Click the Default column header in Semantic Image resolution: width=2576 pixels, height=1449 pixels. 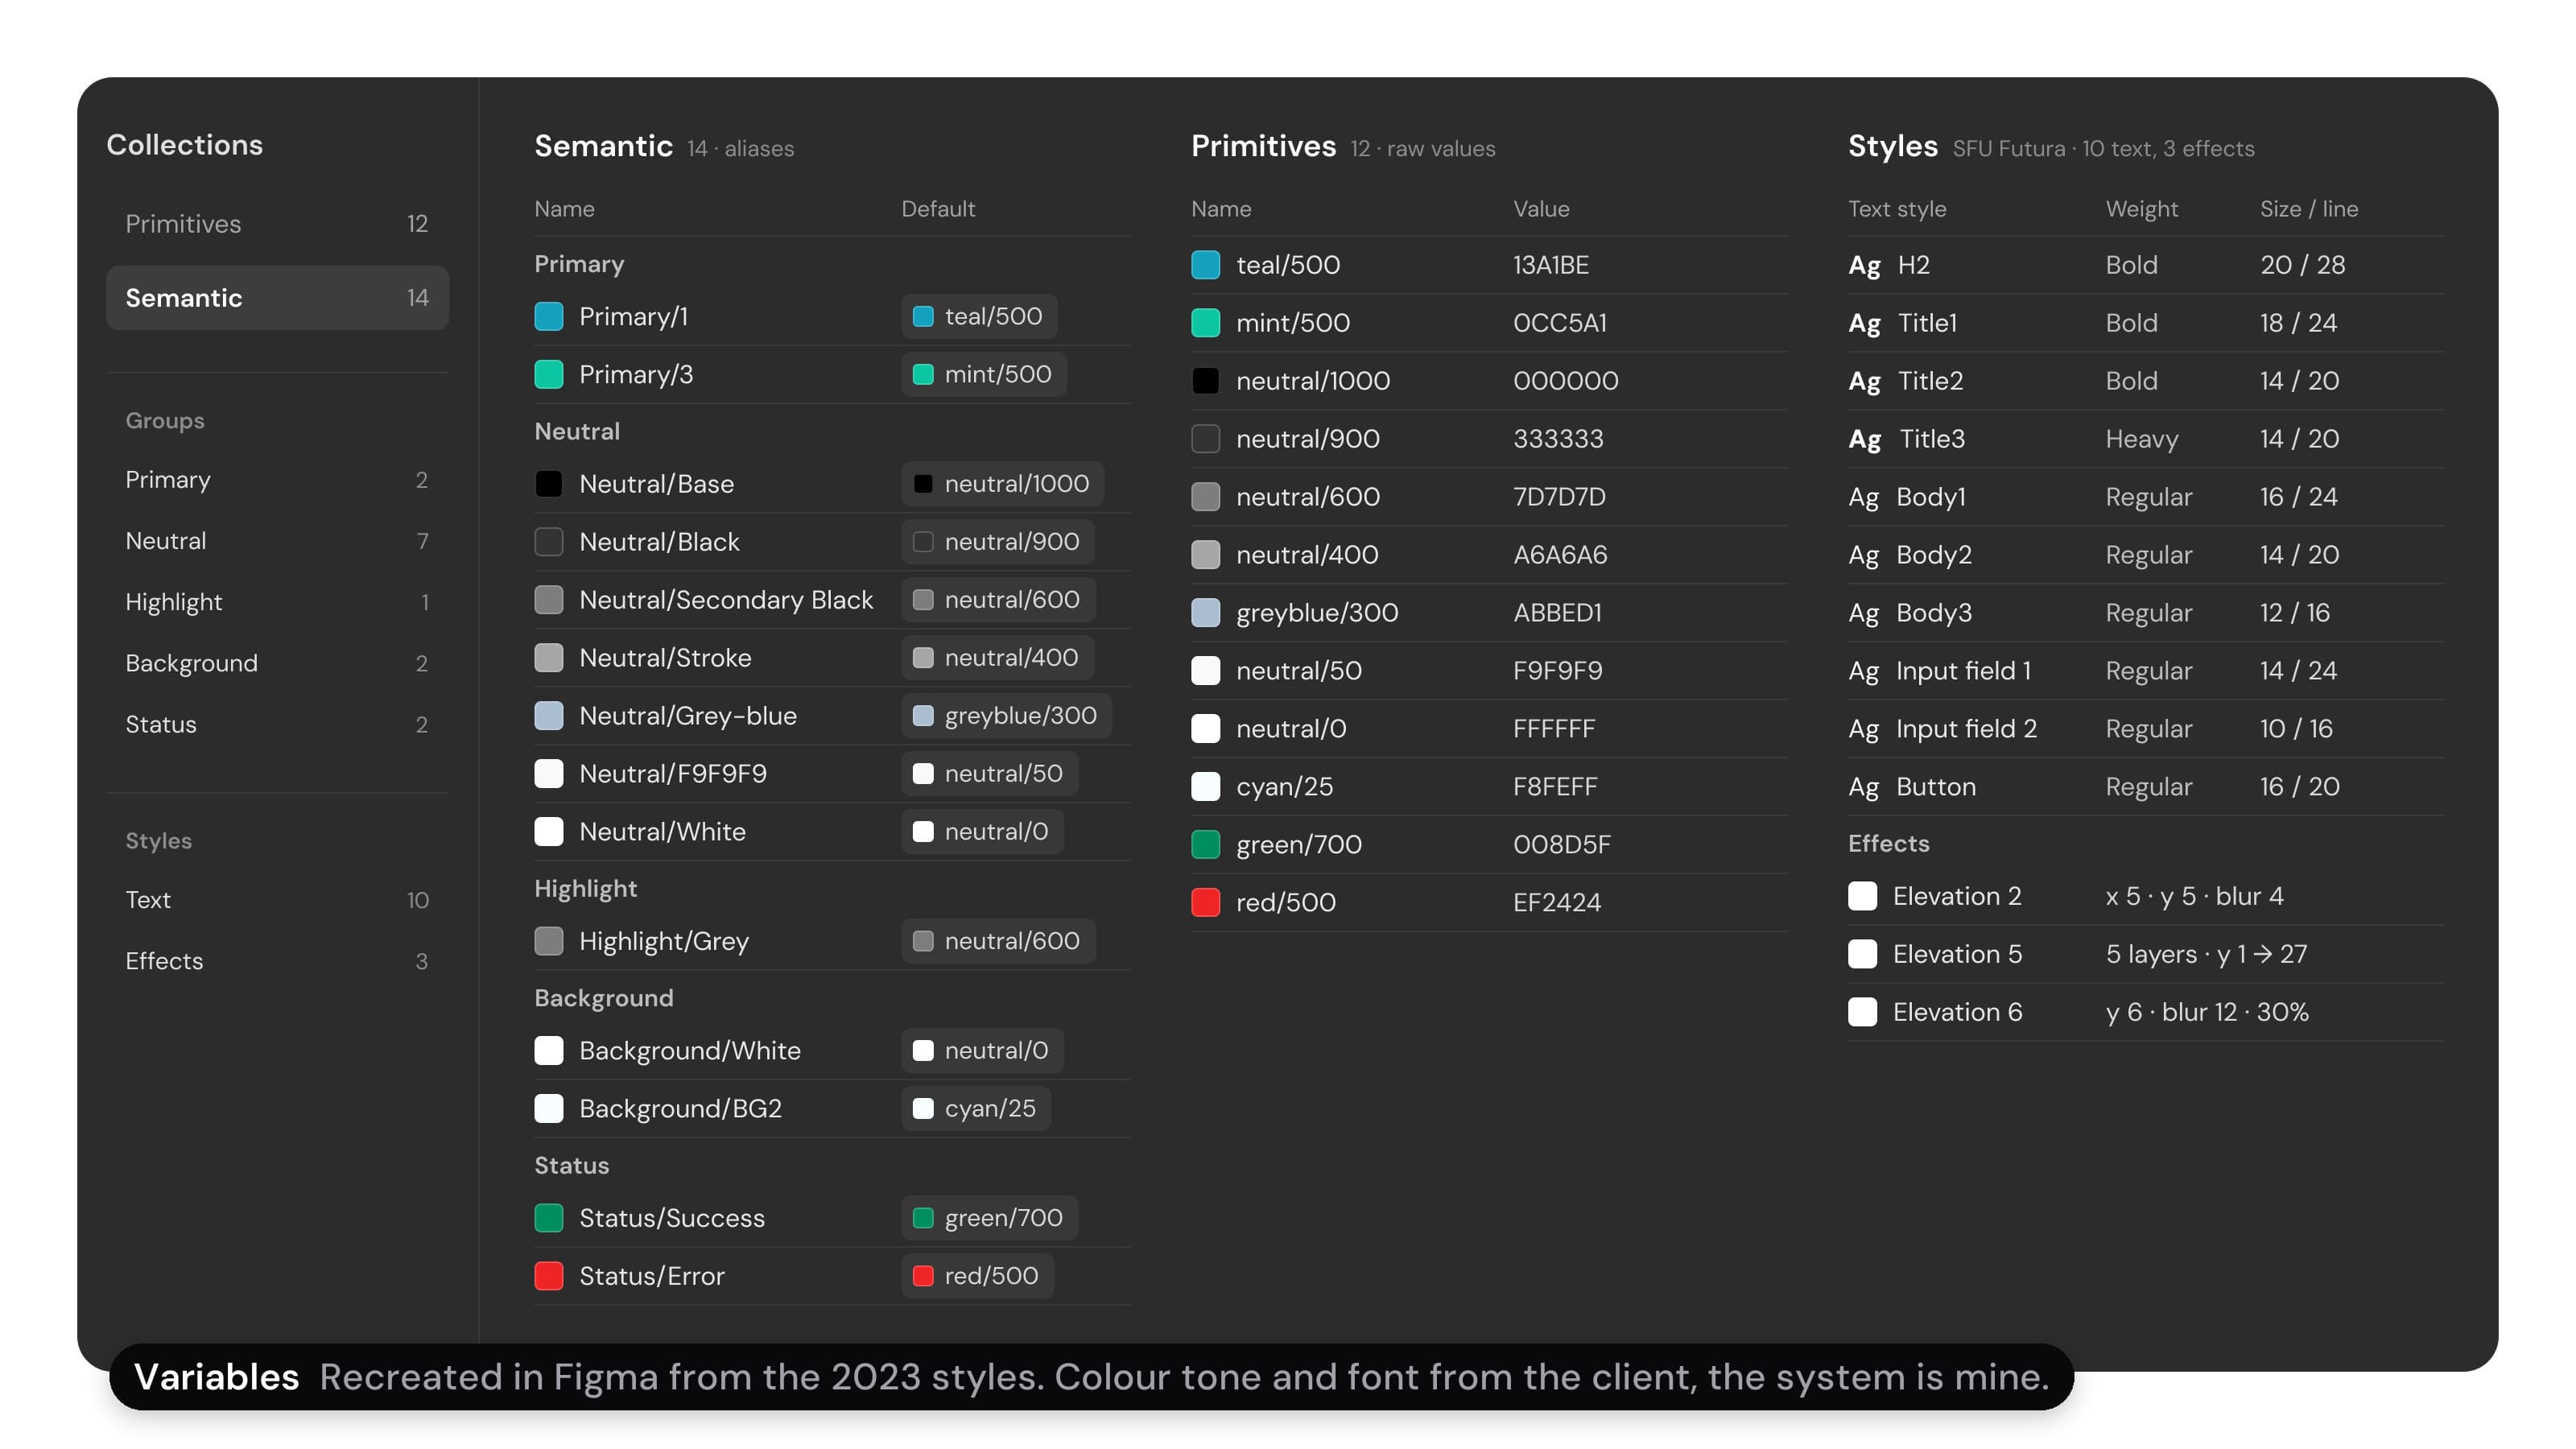(938, 209)
